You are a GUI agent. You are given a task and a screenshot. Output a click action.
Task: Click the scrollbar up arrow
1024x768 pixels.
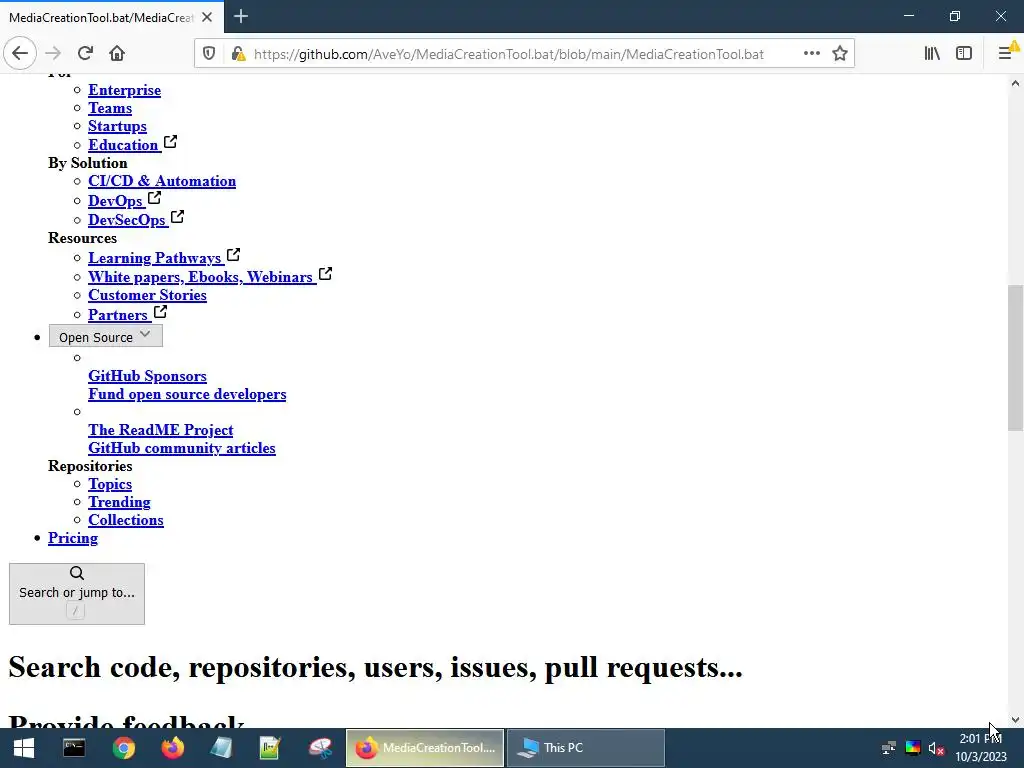coord(1015,83)
